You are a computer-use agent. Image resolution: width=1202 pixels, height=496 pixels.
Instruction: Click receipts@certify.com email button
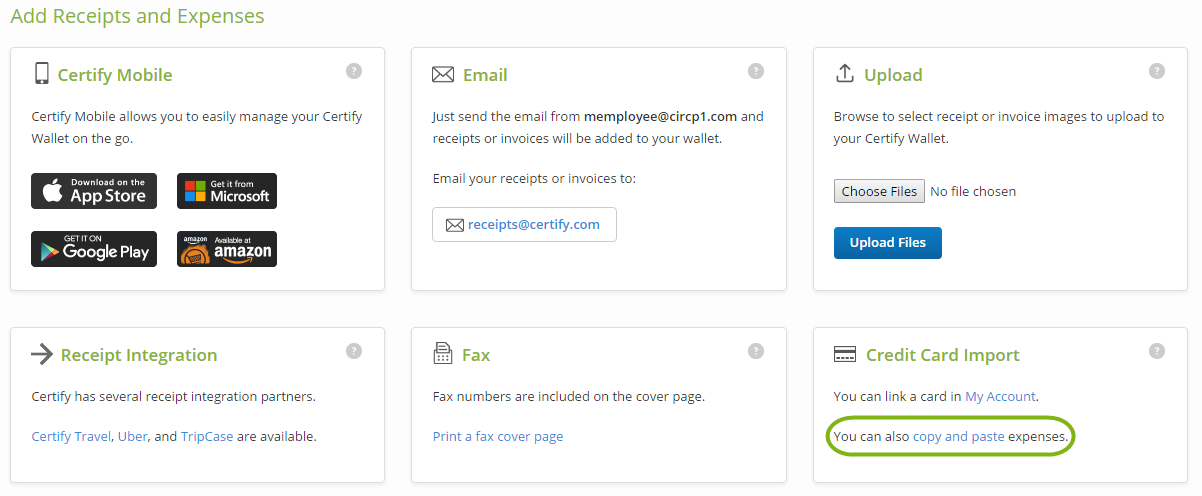(x=524, y=225)
